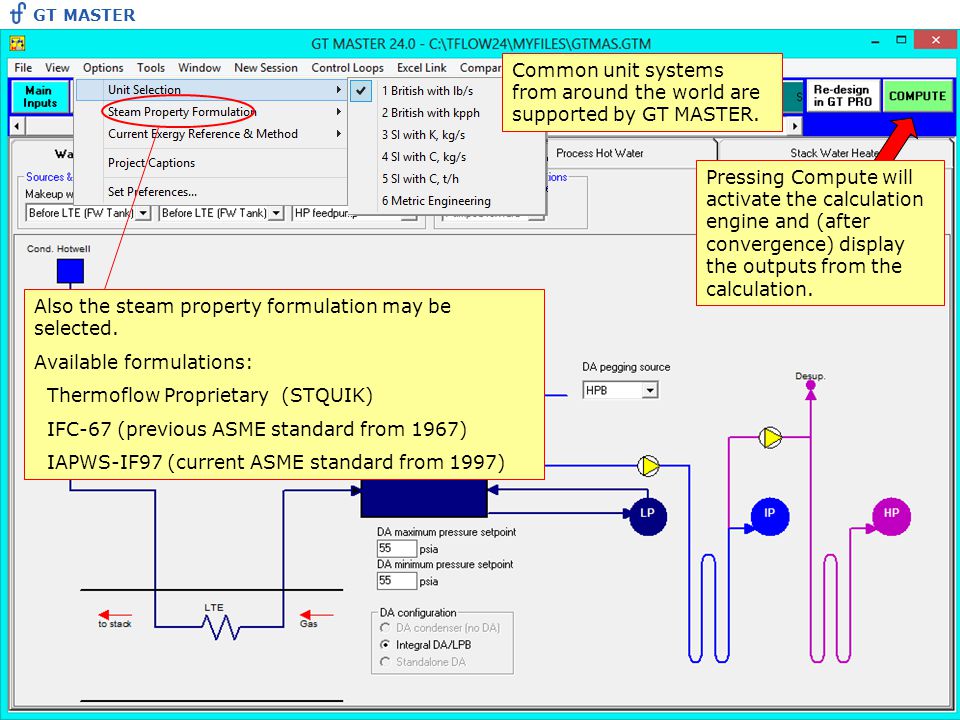Click DA maximum pressure setpoint field
This screenshot has height=720, width=960.
(x=396, y=548)
